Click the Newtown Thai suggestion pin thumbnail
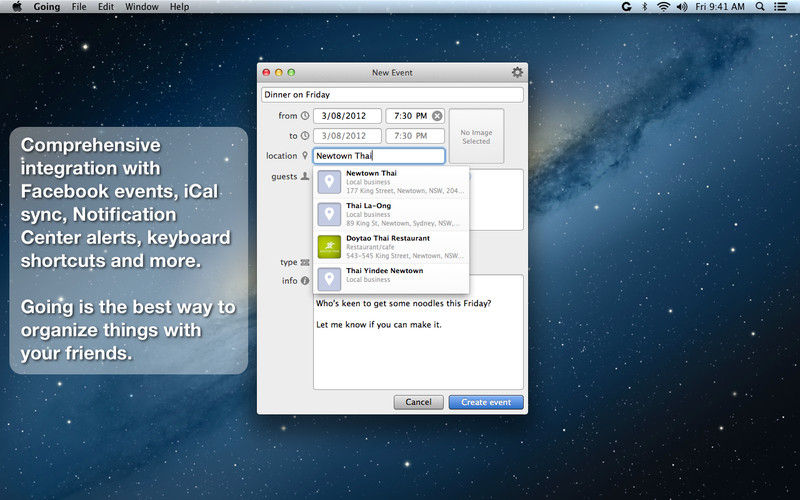The image size is (800, 500). coord(329,182)
